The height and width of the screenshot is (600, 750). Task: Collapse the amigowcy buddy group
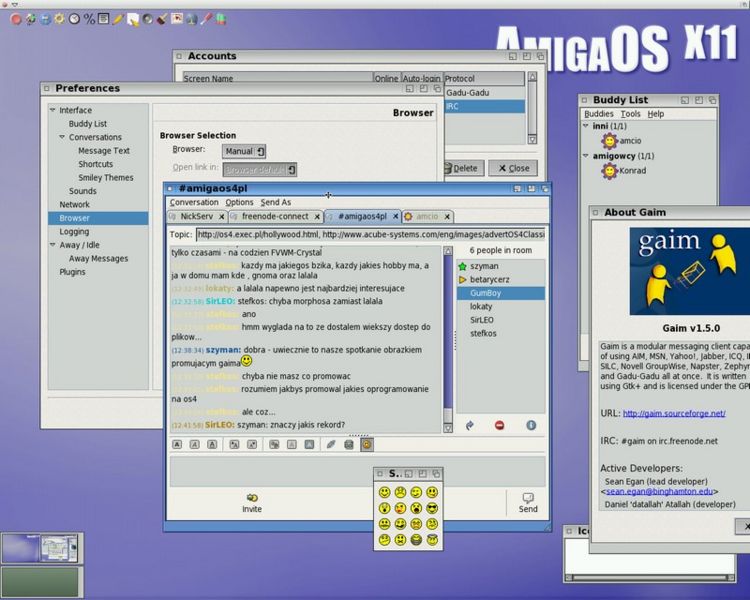pos(586,156)
